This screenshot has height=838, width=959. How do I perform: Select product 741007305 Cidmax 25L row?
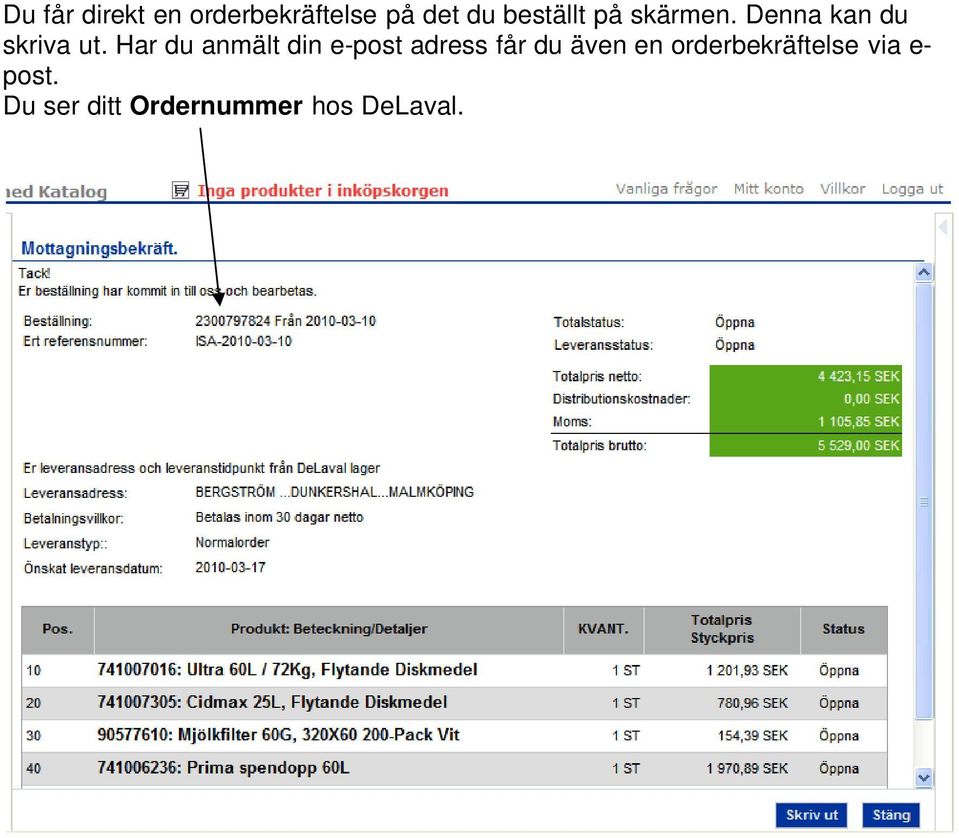tap(454, 703)
